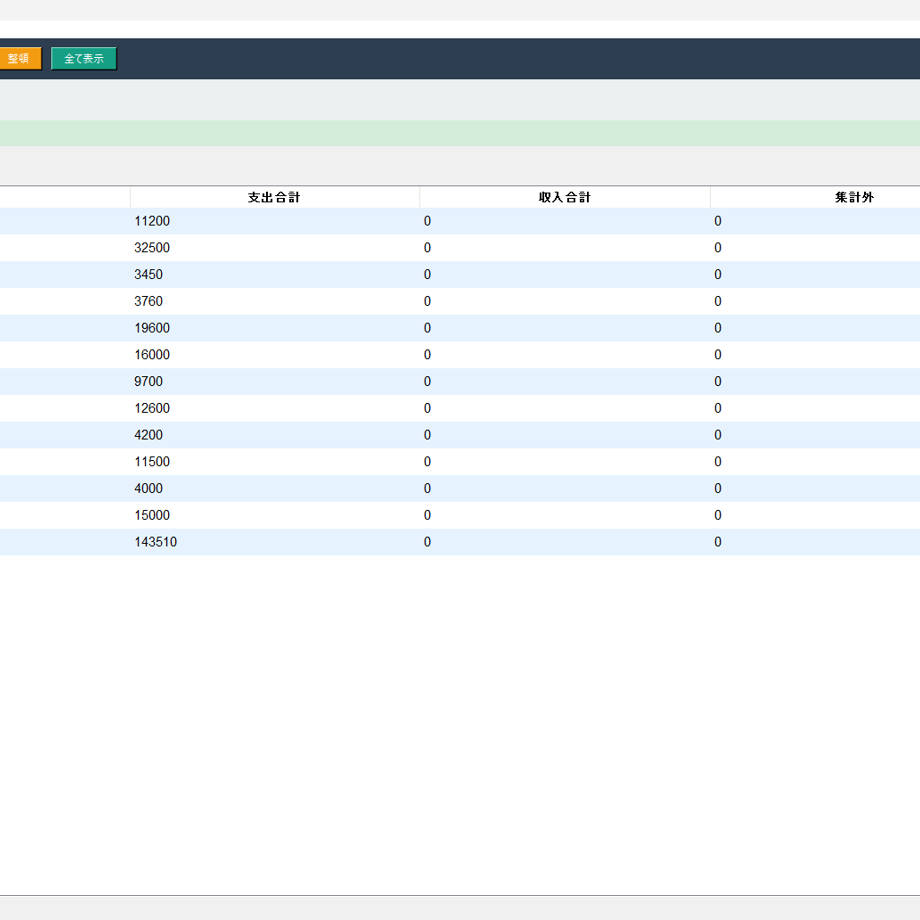The width and height of the screenshot is (920, 920).
Task: Select the 集計外 column header
Action: click(x=854, y=197)
